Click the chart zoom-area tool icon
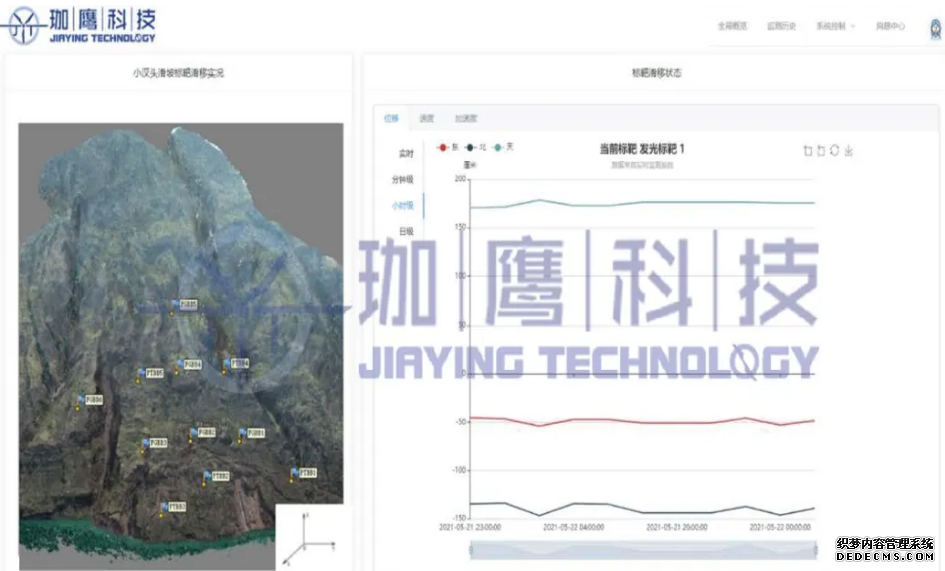Screen dimensions: 945x571 pyautogui.click(x=808, y=151)
